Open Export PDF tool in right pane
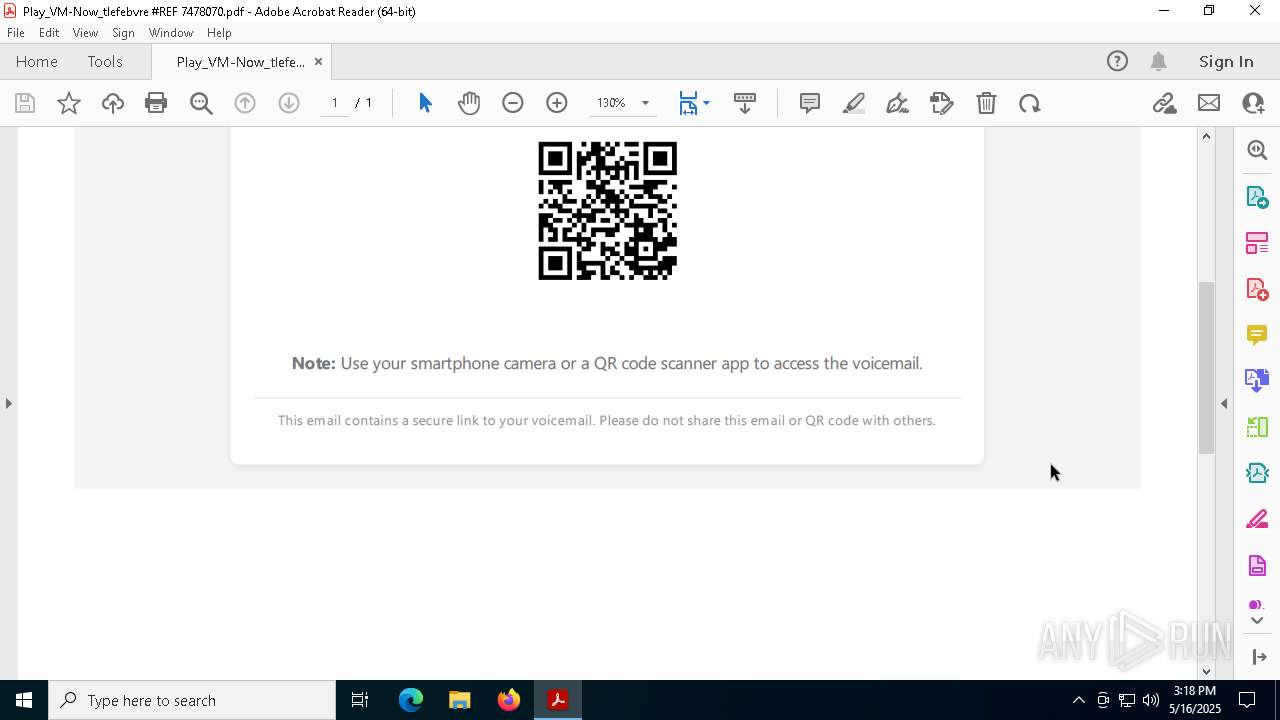Viewport: 1280px width, 720px height. pos(1257,197)
